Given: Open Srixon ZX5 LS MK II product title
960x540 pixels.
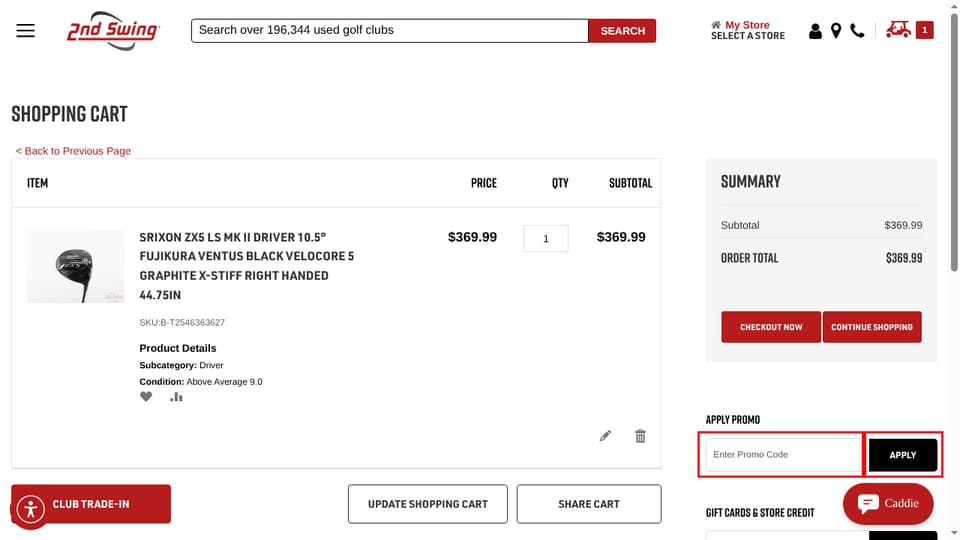Looking at the screenshot, I should [x=247, y=266].
